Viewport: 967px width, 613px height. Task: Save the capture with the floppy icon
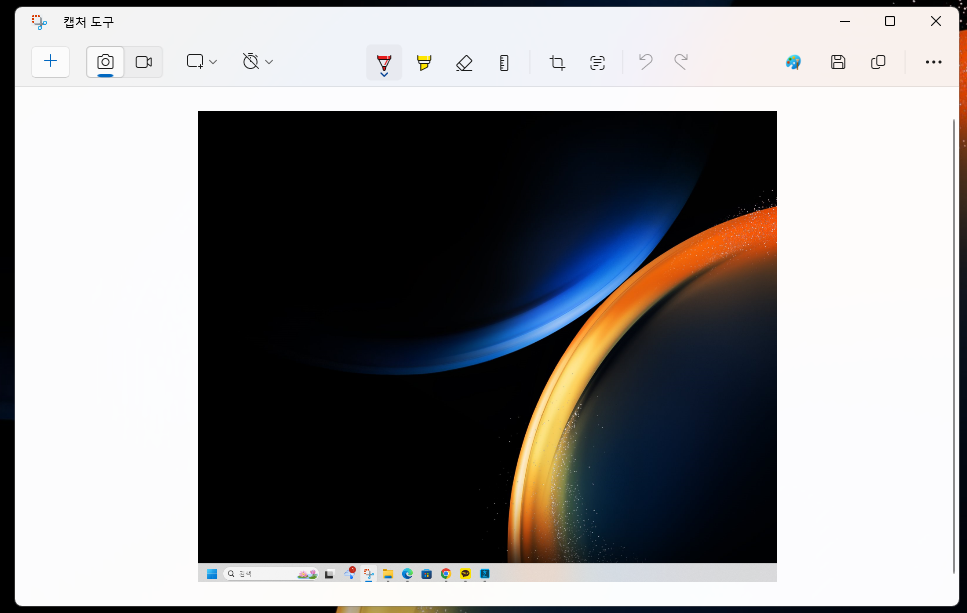point(837,62)
